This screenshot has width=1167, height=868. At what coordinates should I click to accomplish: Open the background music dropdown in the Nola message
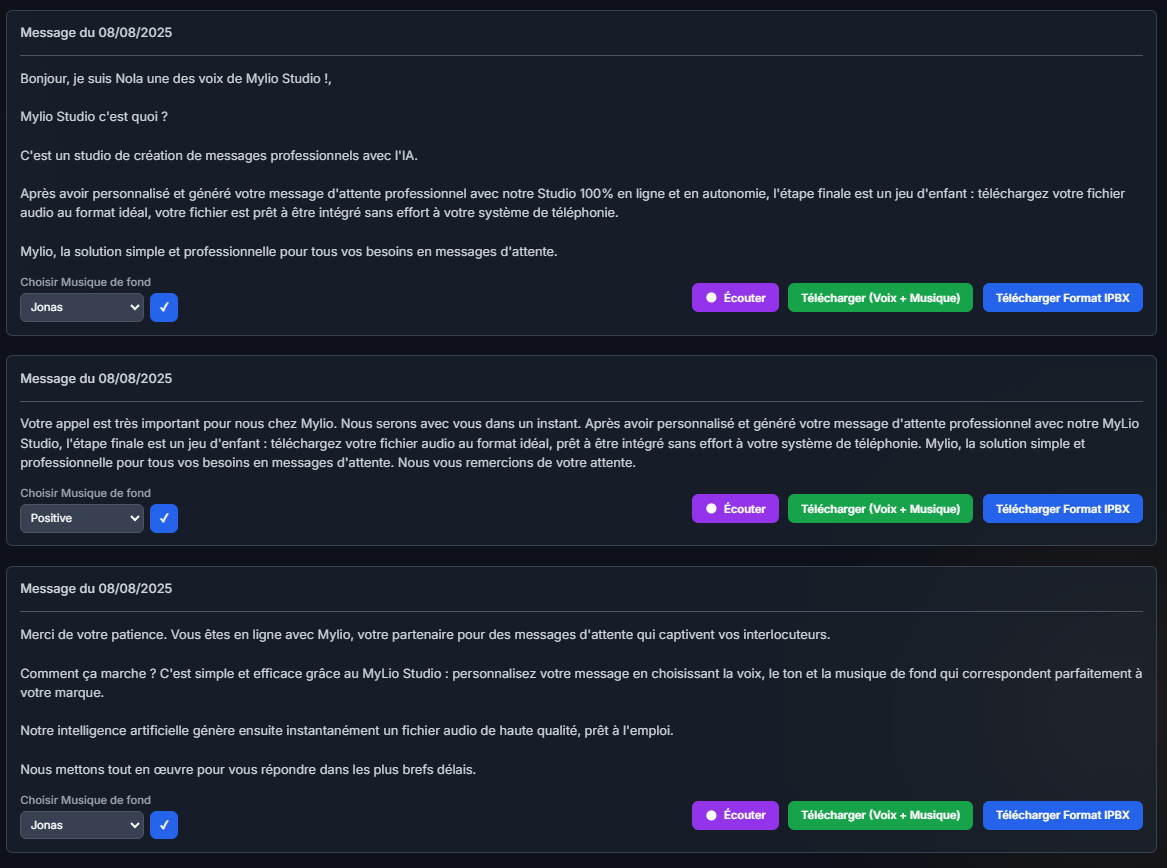click(82, 308)
